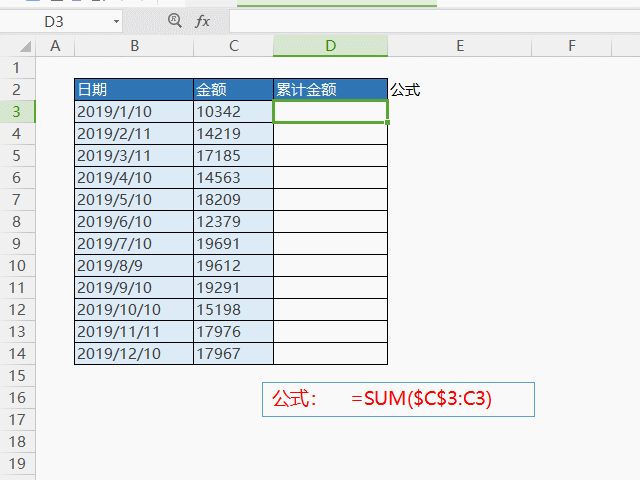Click the fill handle of cell D3
The width and height of the screenshot is (640, 480).
[x=387, y=122]
